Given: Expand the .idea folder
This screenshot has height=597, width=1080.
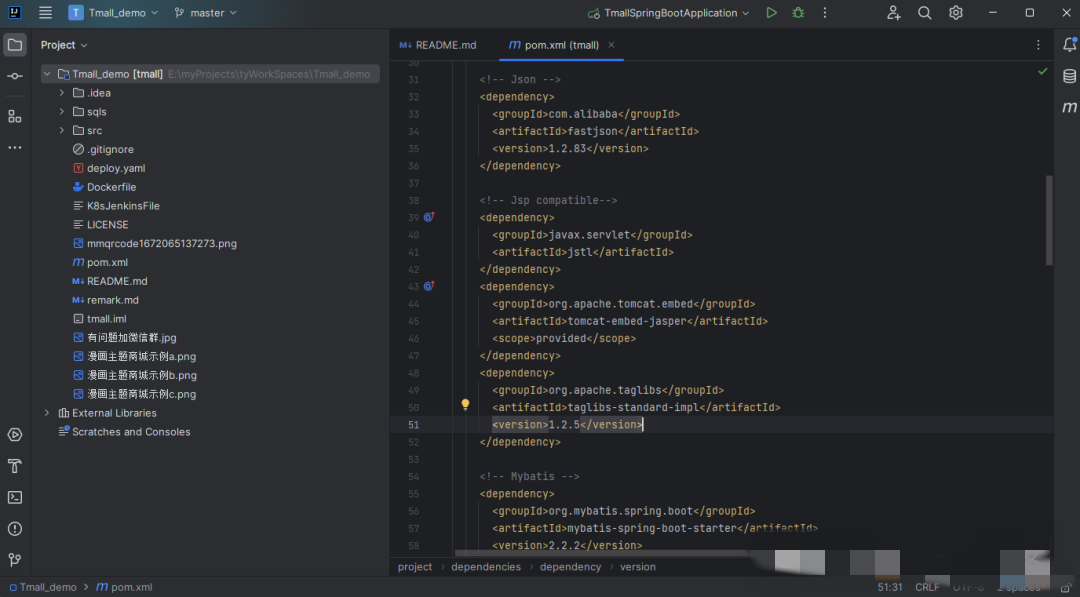Looking at the screenshot, I should [x=62, y=93].
